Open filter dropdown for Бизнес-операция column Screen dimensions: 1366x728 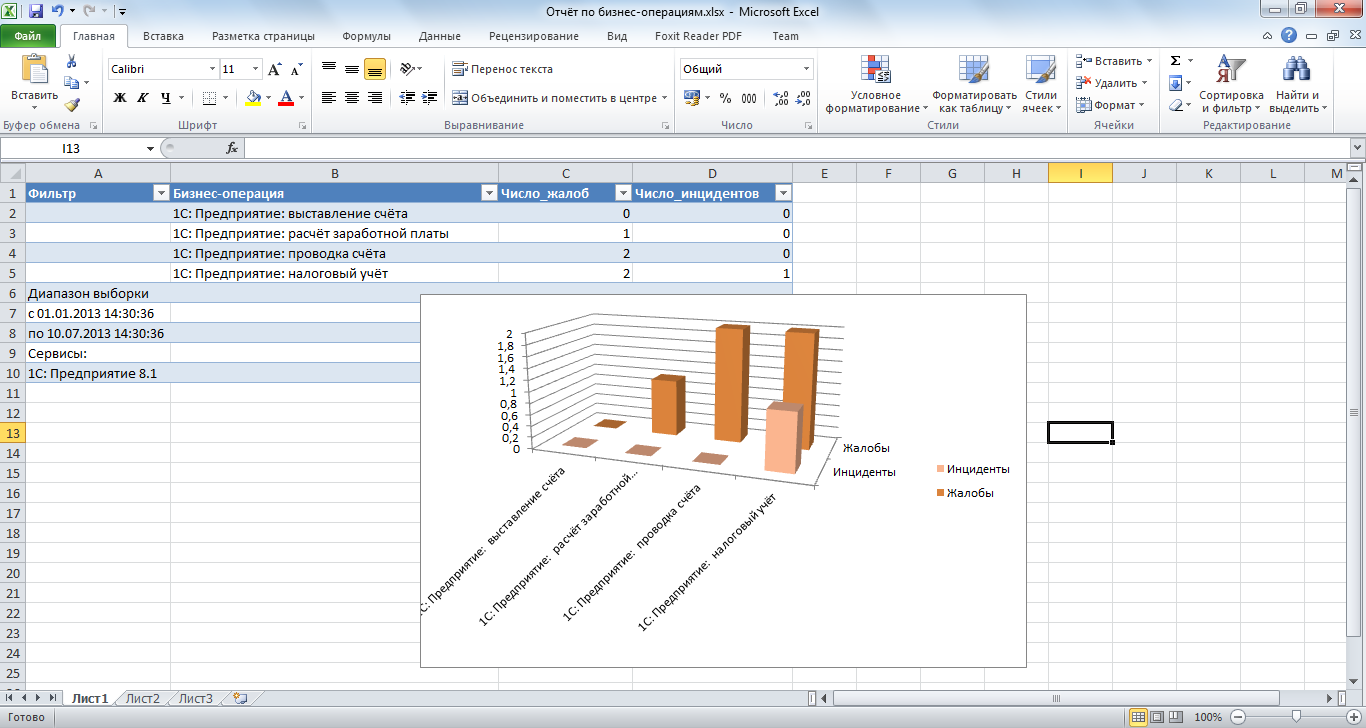(489, 193)
